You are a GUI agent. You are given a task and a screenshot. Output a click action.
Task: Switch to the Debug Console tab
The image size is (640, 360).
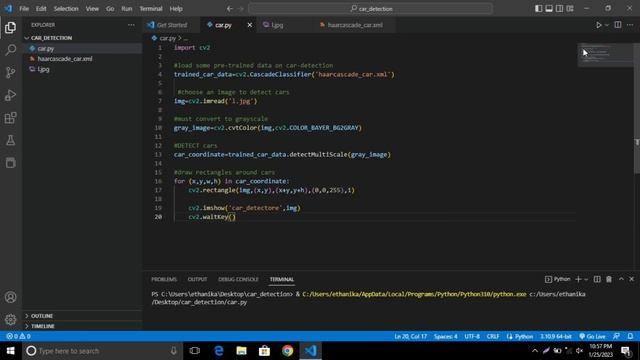[238, 279]
